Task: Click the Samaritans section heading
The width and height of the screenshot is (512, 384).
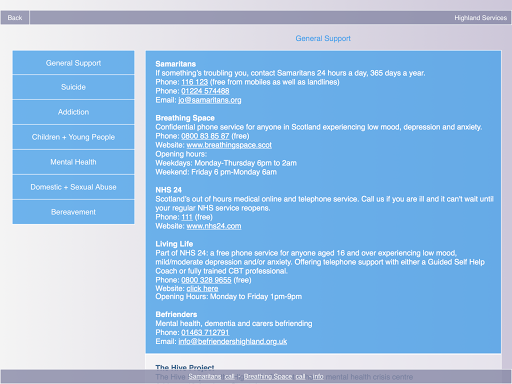Action: tap(175, 64)
